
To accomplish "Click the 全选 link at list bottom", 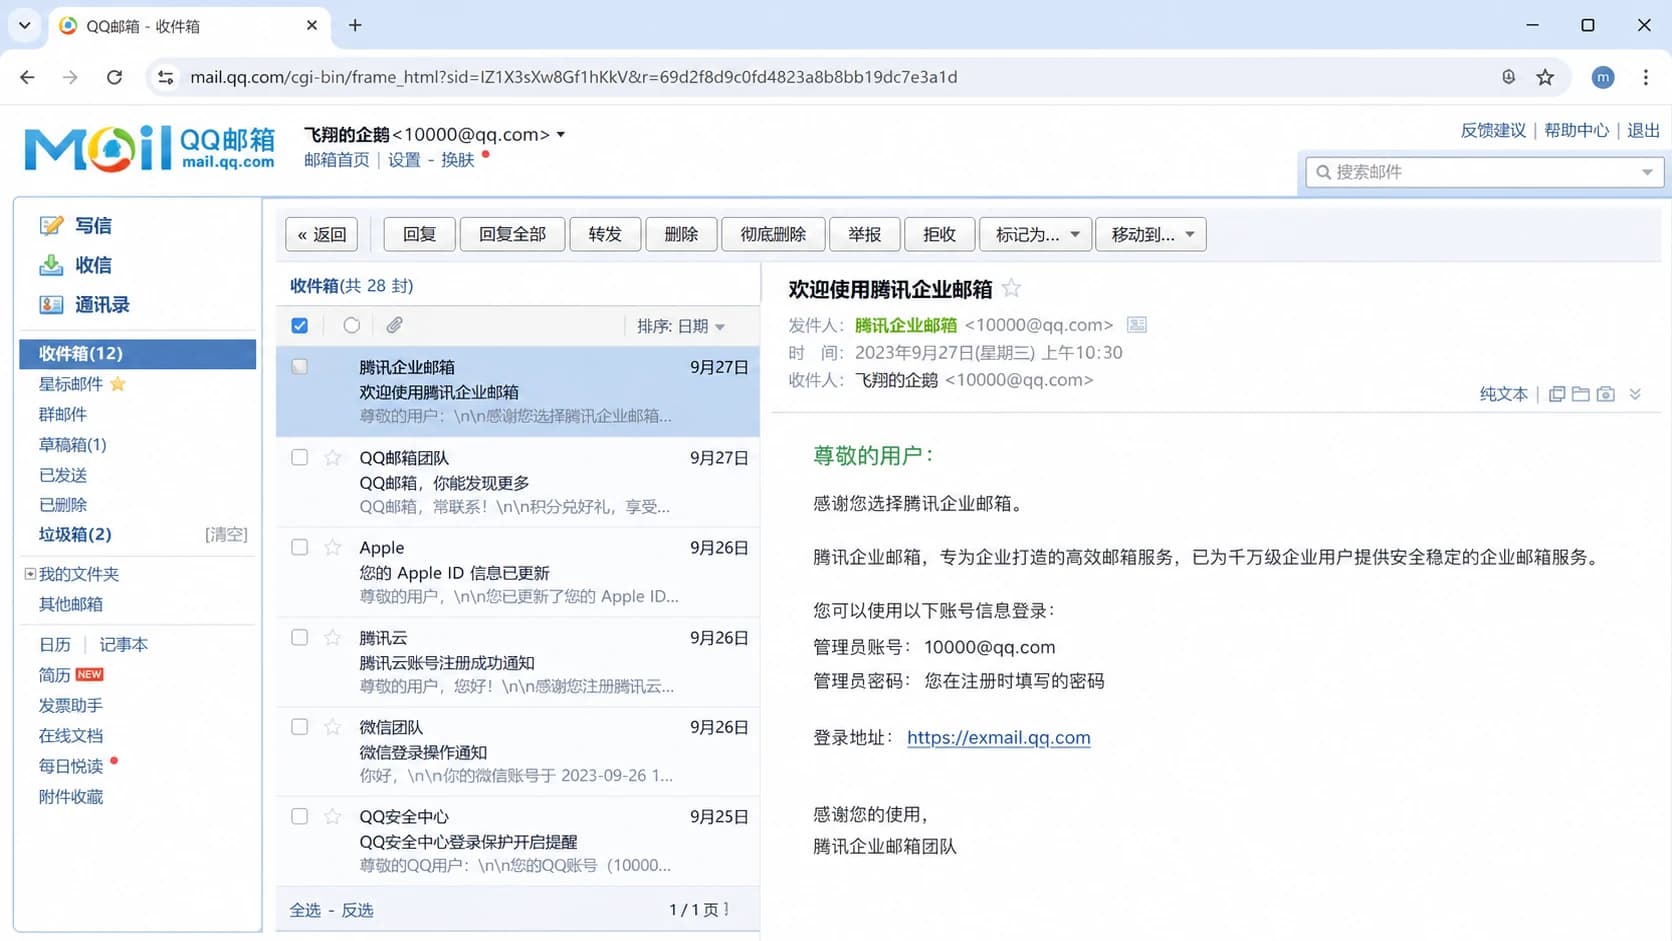I will [x=305, y=910].
